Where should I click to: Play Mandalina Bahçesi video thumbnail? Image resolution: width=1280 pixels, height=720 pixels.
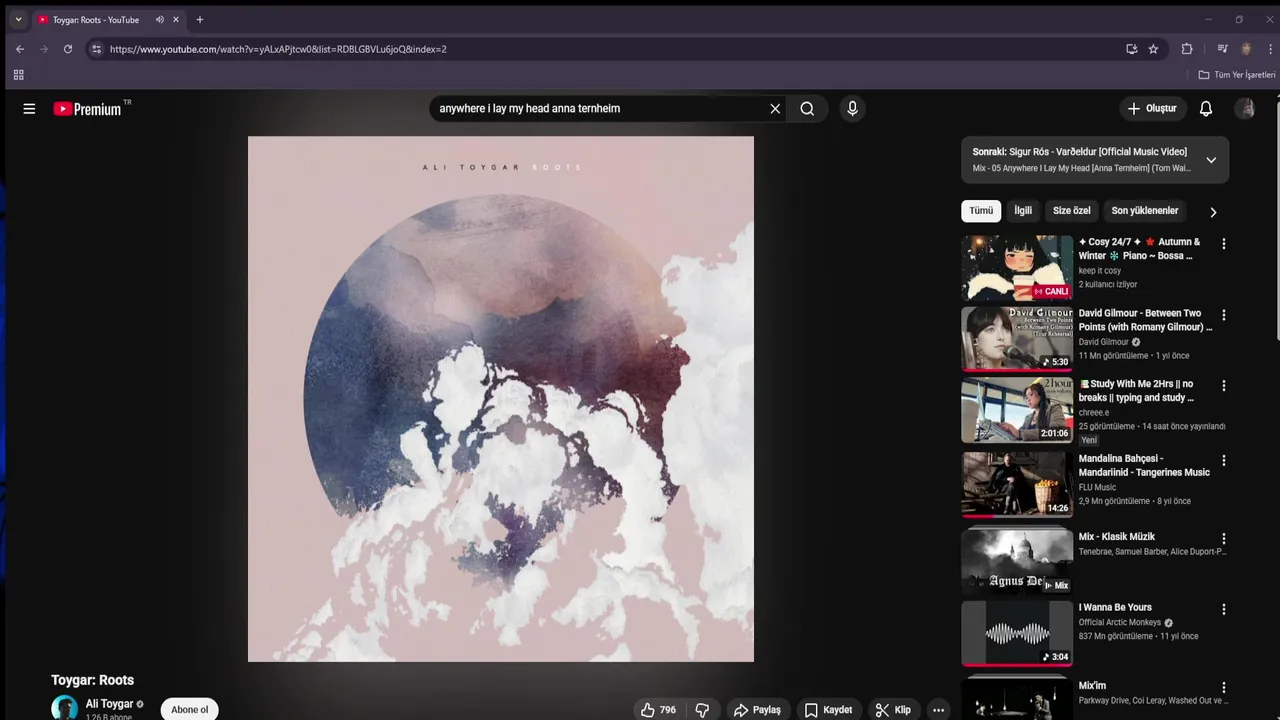[x=1017, y=484]
